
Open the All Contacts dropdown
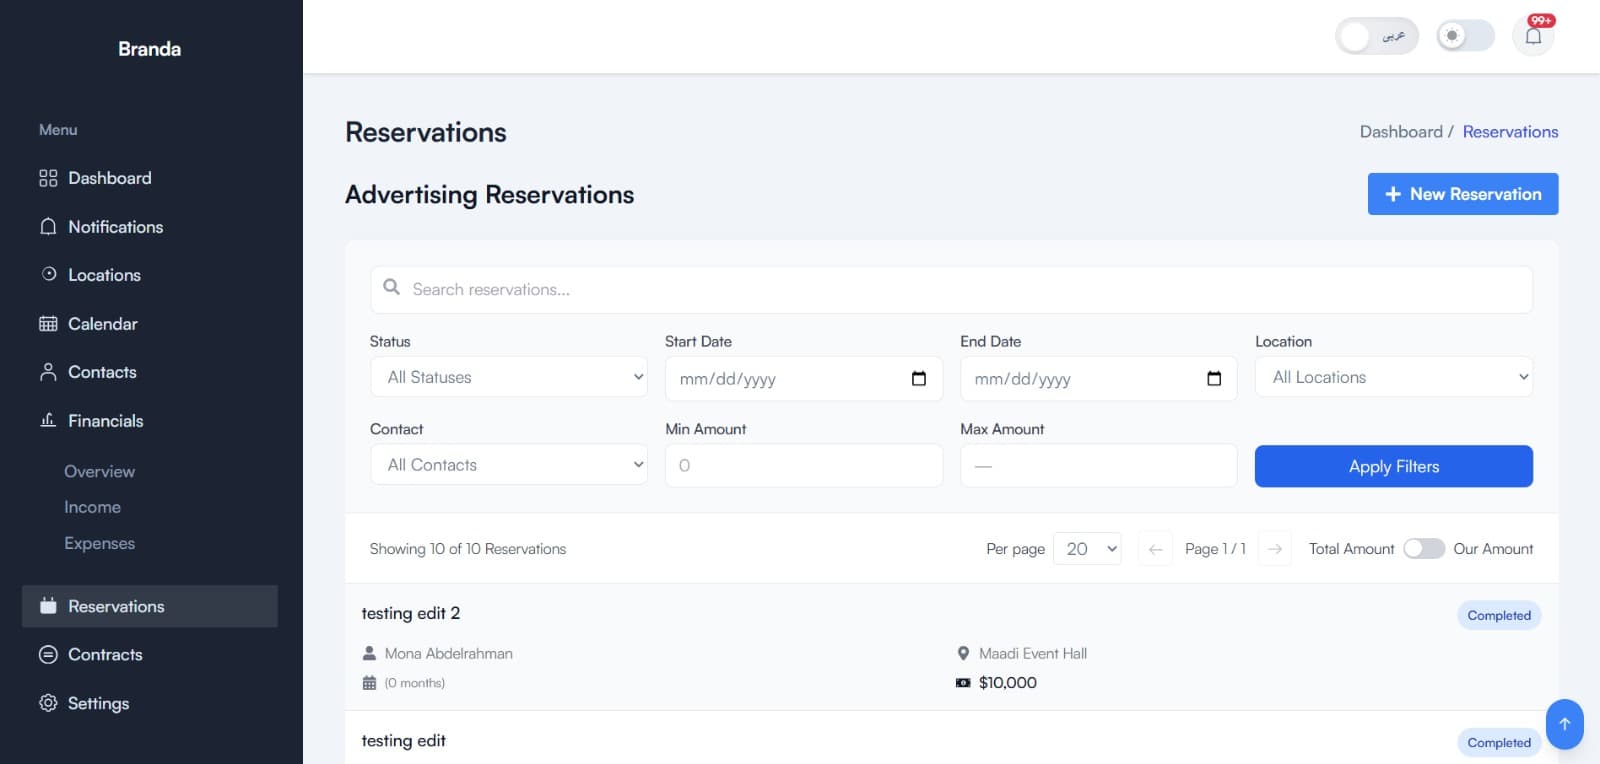coord(509,465)
